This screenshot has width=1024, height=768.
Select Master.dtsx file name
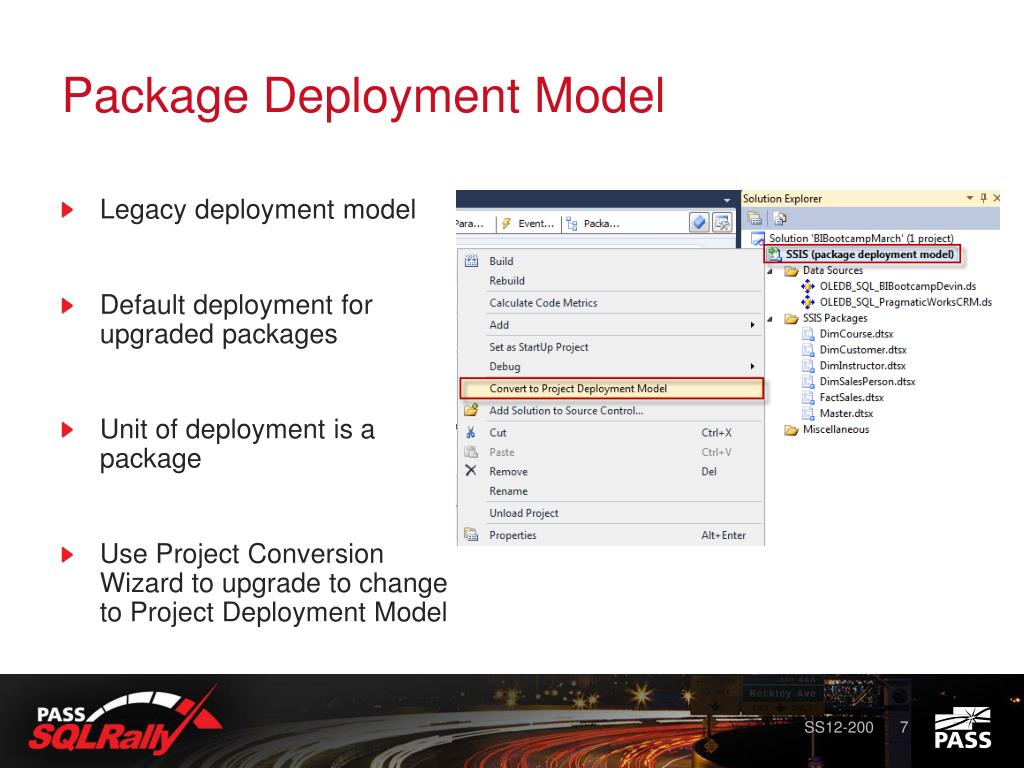846,413
